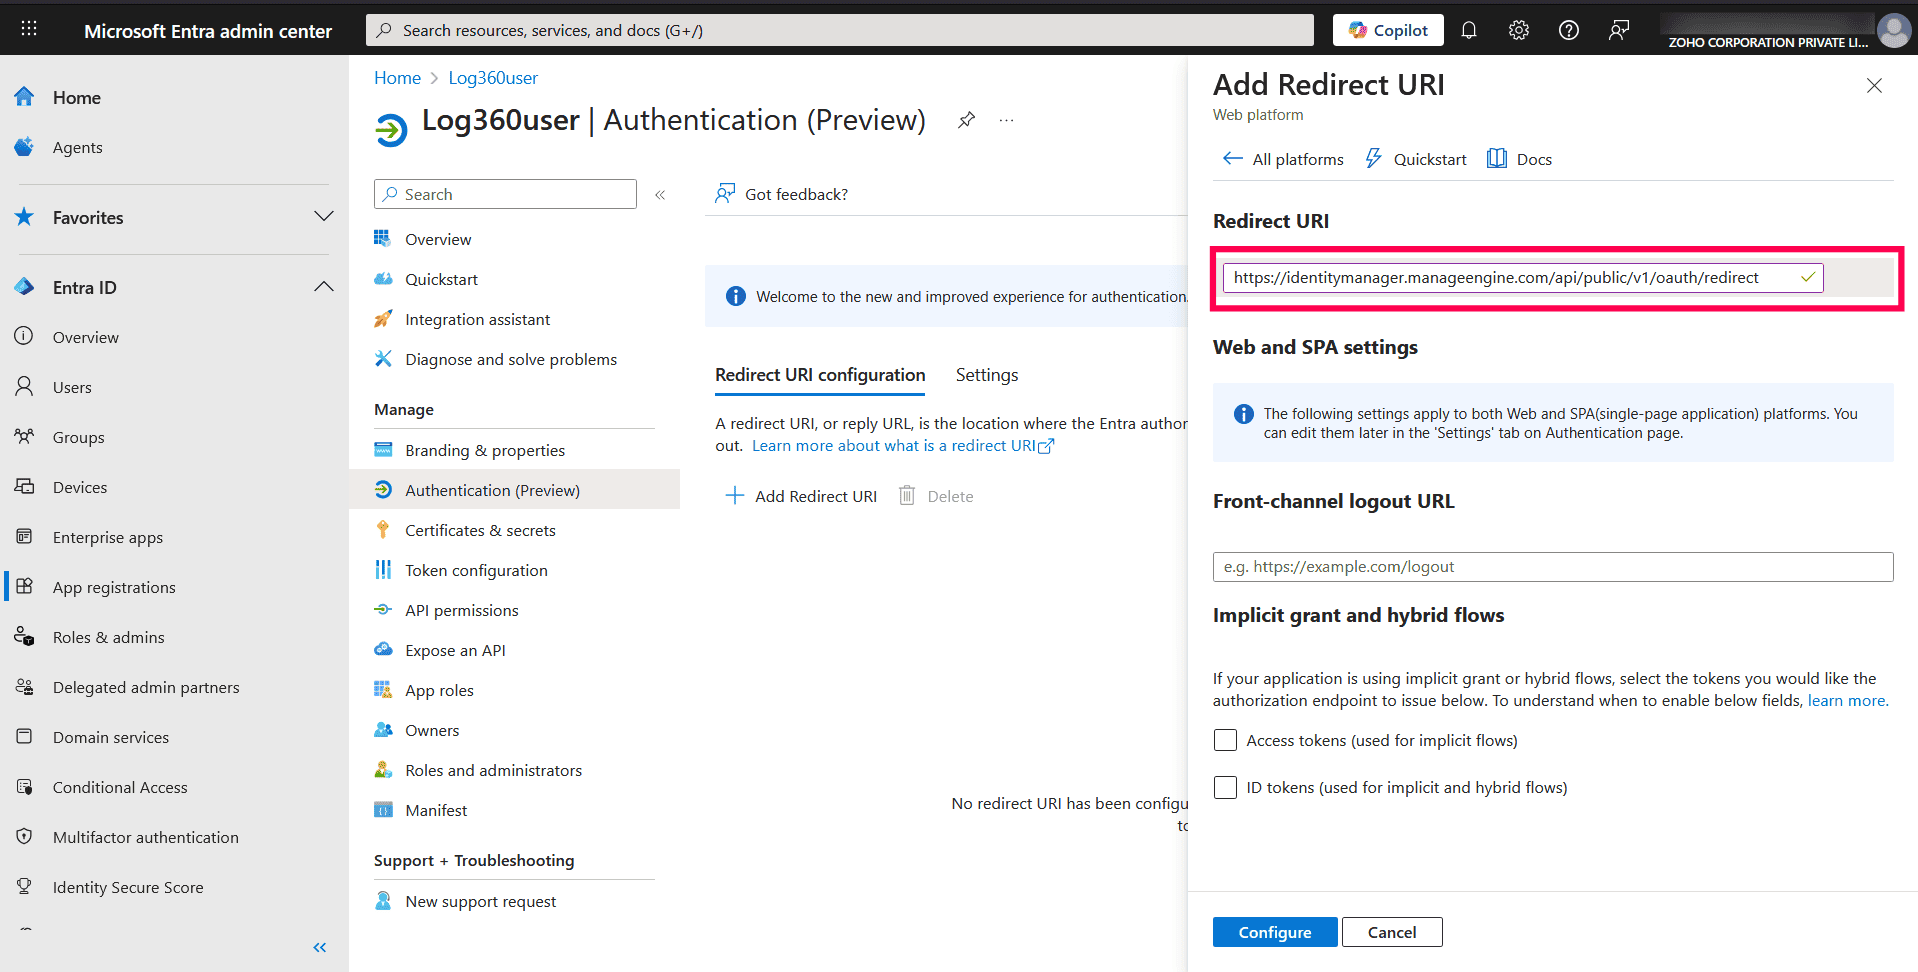Pin the Authentication page
Screen dimensions: 1918x972
tap(965, 119)
